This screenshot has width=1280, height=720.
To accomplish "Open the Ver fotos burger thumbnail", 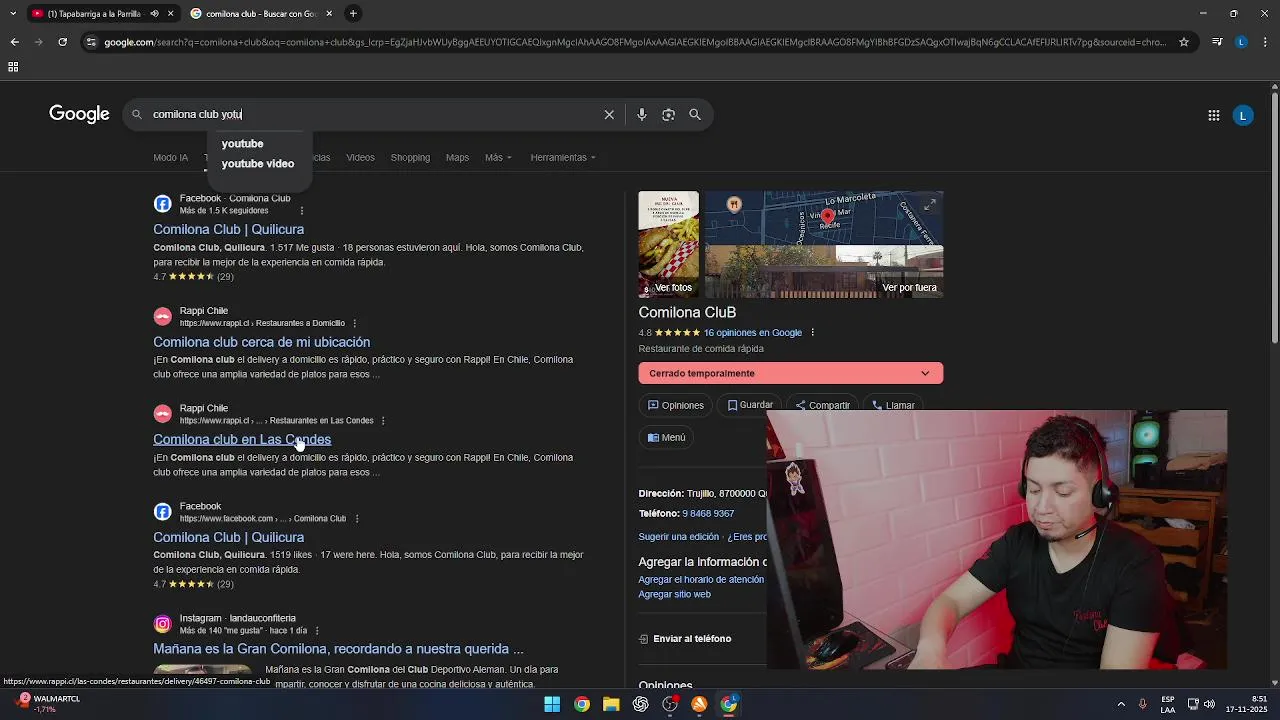I will point(669,244).
